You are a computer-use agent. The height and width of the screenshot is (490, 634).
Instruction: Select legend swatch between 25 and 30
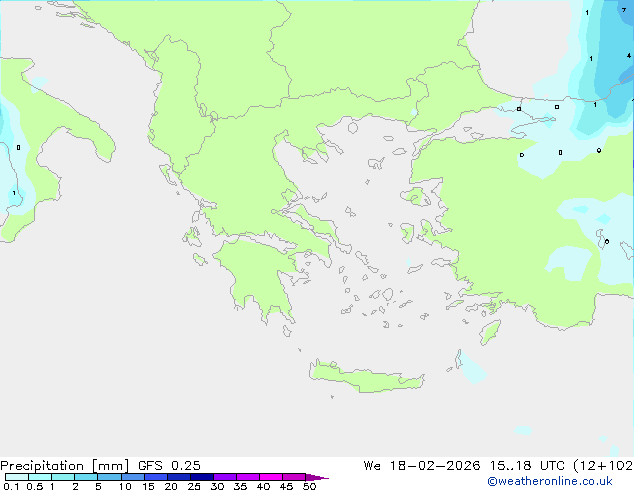[201, 477]
